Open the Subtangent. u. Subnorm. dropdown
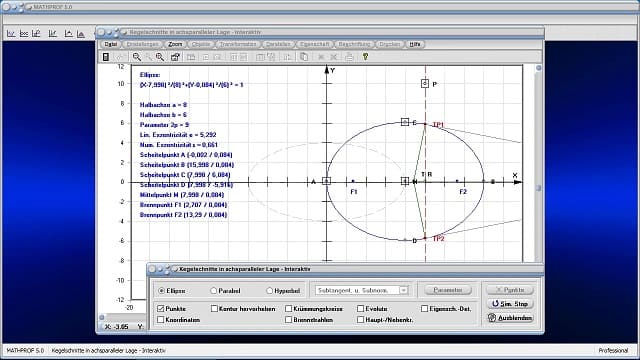The image size is (640, 360). (403, 290)
